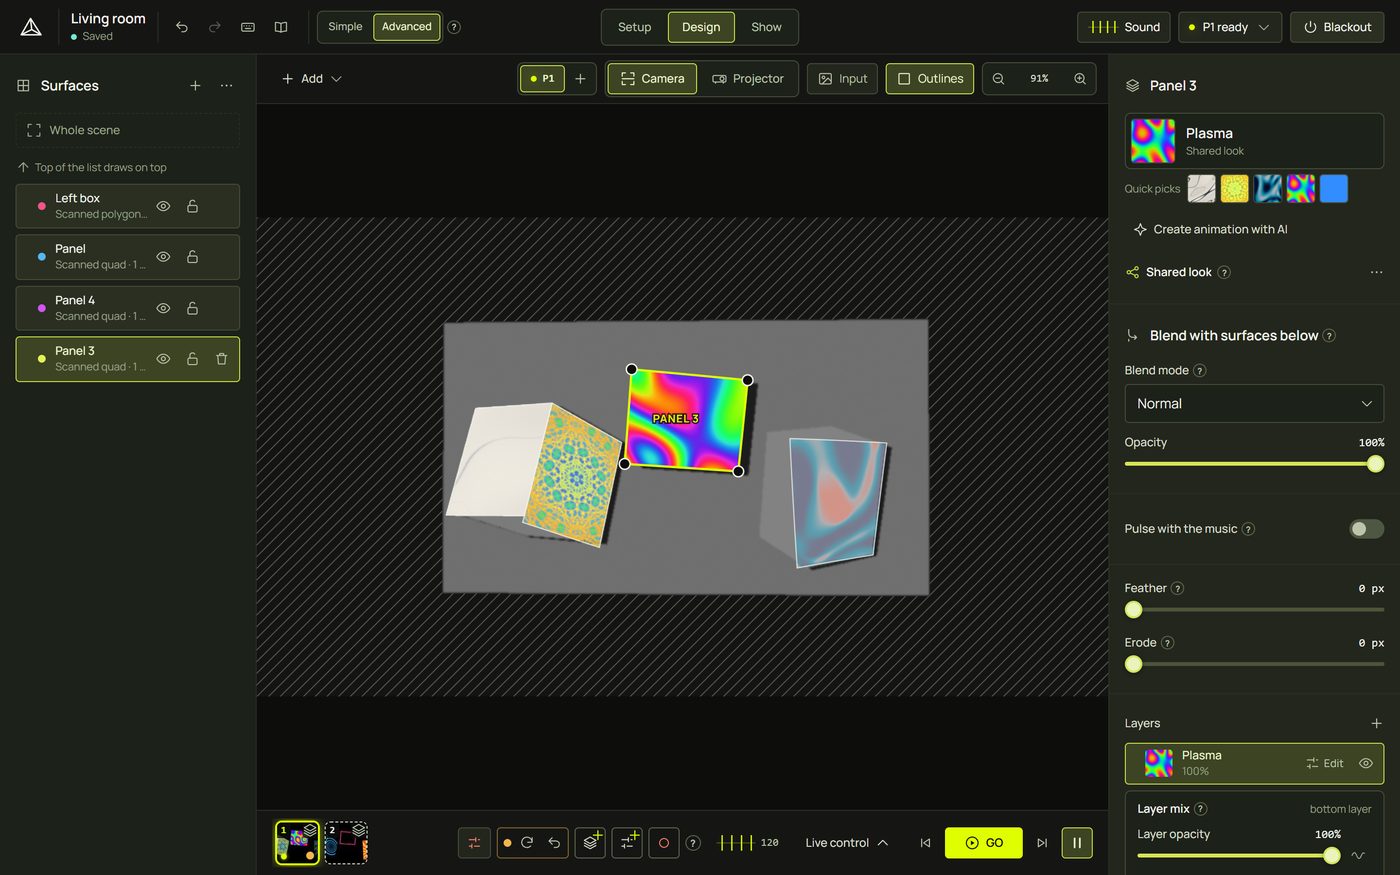Open the orange sliders panel in bottom bar
The height and width of the screenshot is (875, 1400).
click(x=474, y=843)
